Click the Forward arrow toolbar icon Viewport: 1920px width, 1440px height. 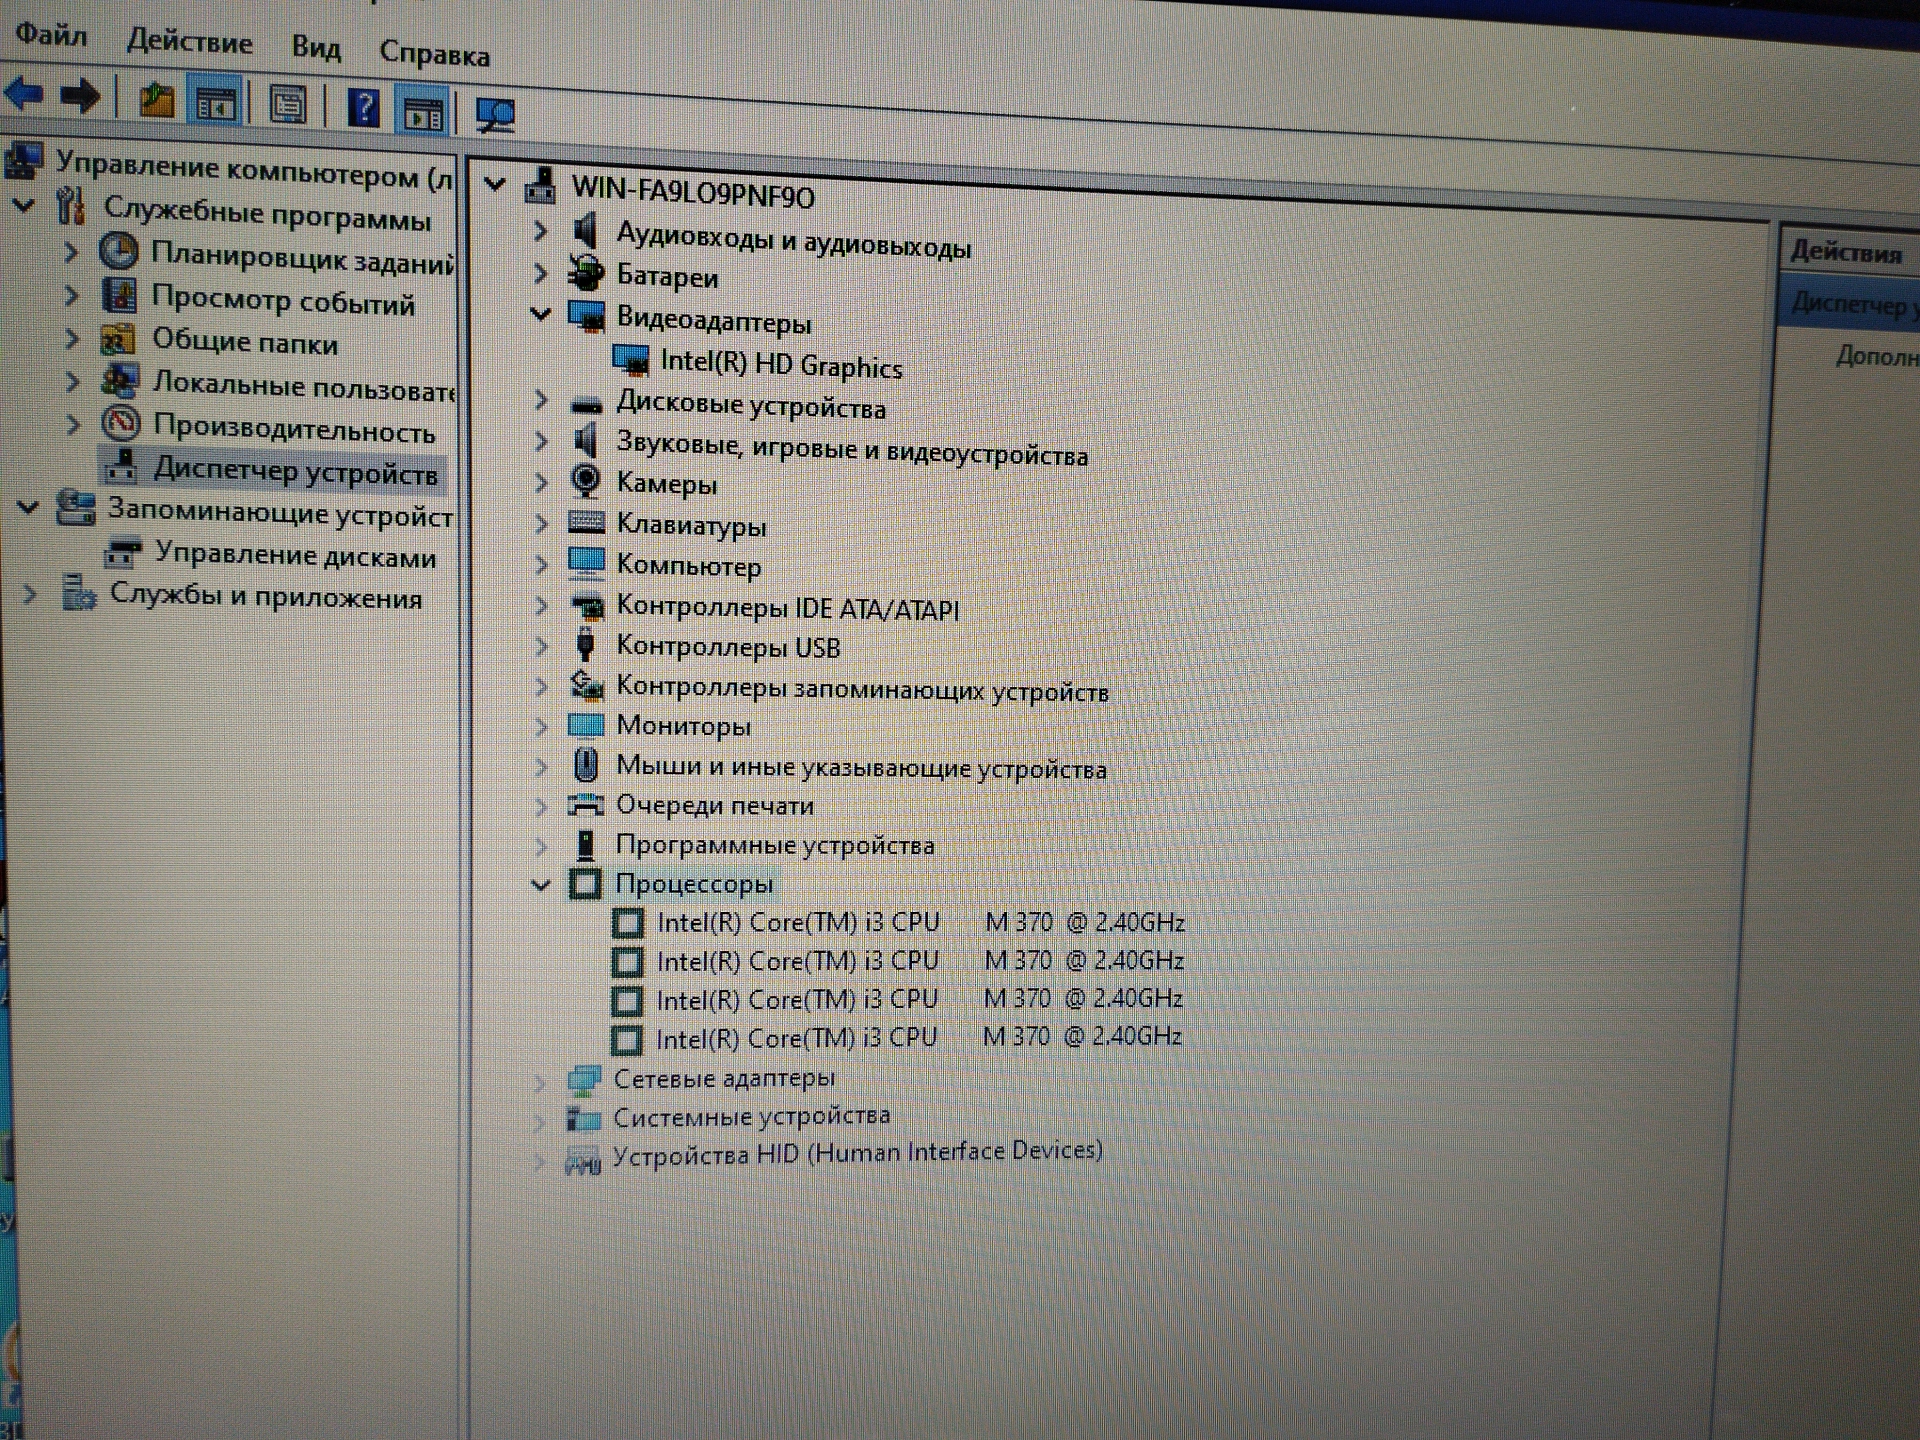(x=80, y=97)
